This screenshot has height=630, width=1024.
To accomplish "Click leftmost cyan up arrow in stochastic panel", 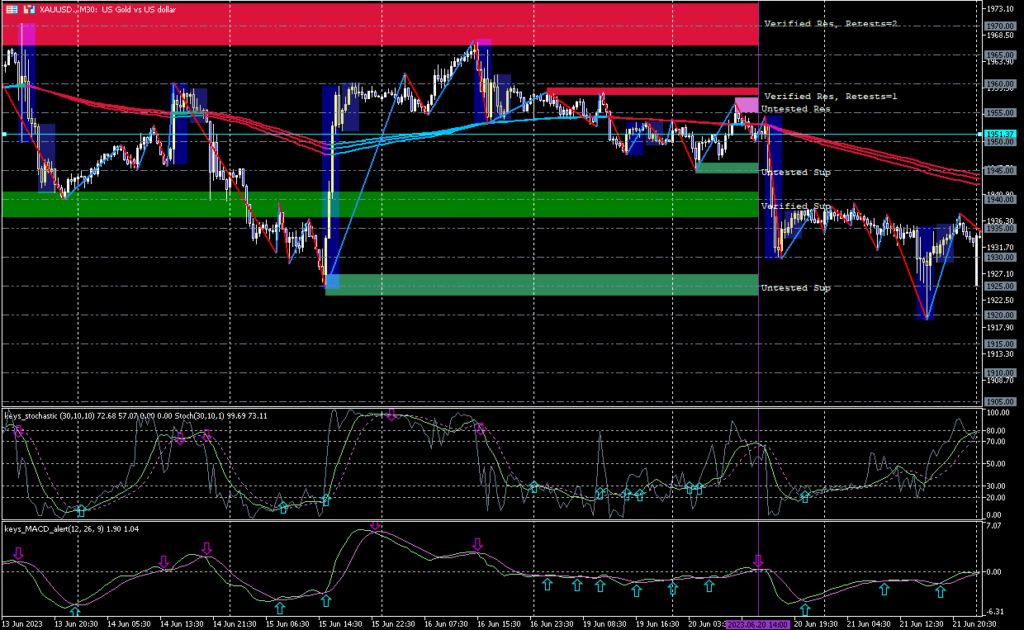I will click(81, 510).
